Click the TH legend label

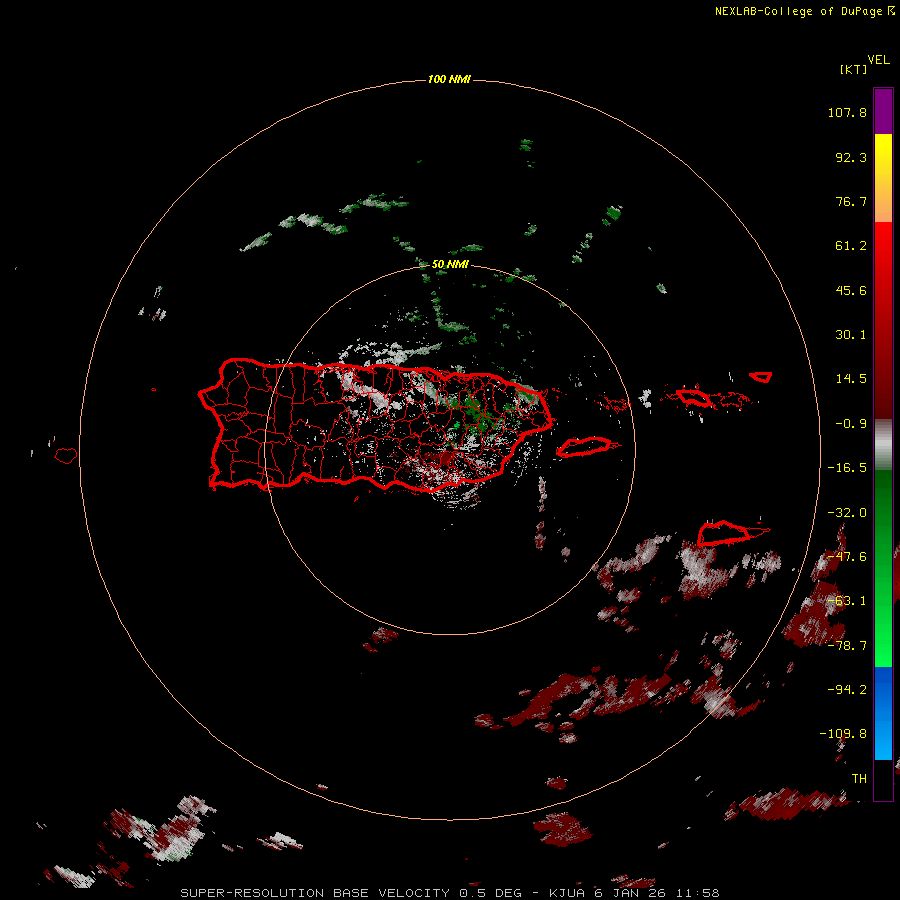click(859, 779)
